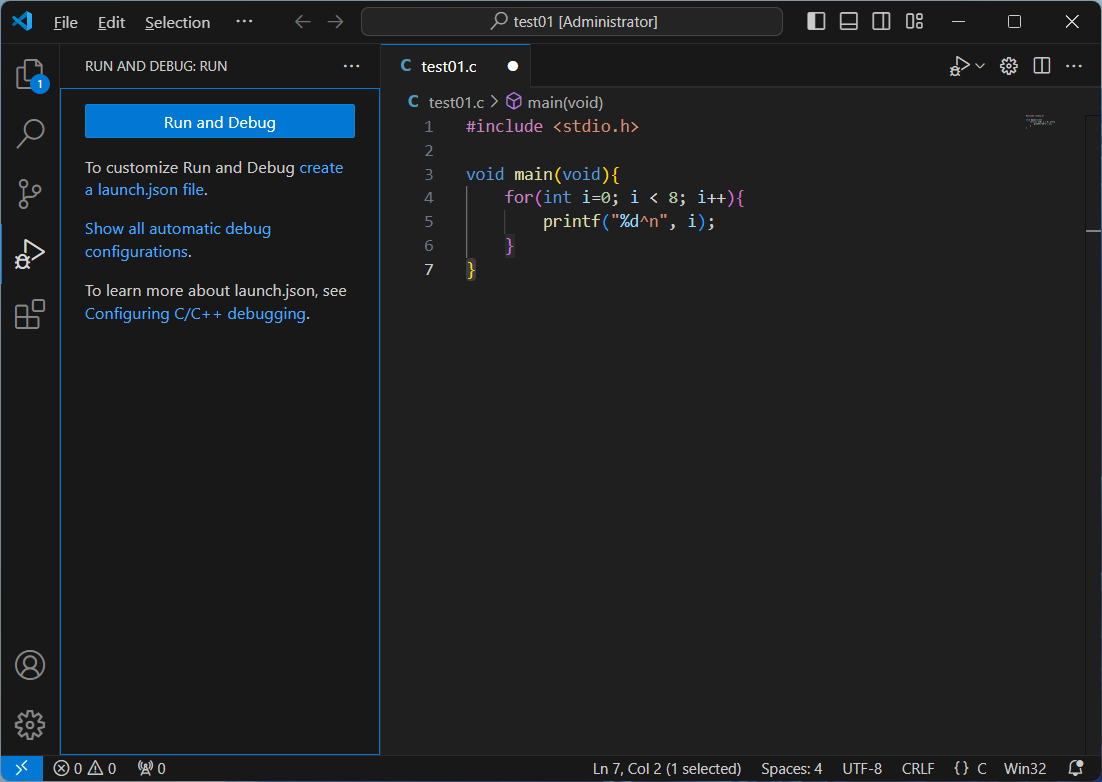1102x782 pixels.
Task: Open the Manage gear icon
Action: click(x=30, y=724)
